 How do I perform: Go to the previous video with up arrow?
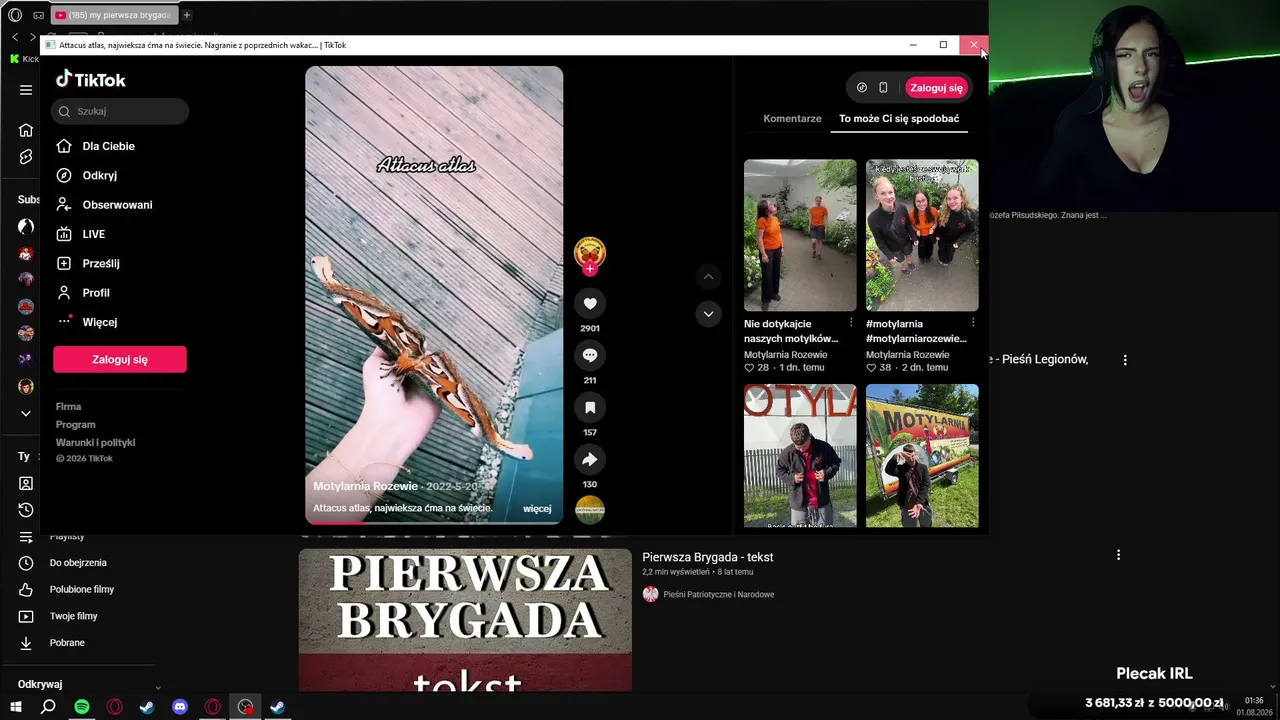(x=708, y=277)
